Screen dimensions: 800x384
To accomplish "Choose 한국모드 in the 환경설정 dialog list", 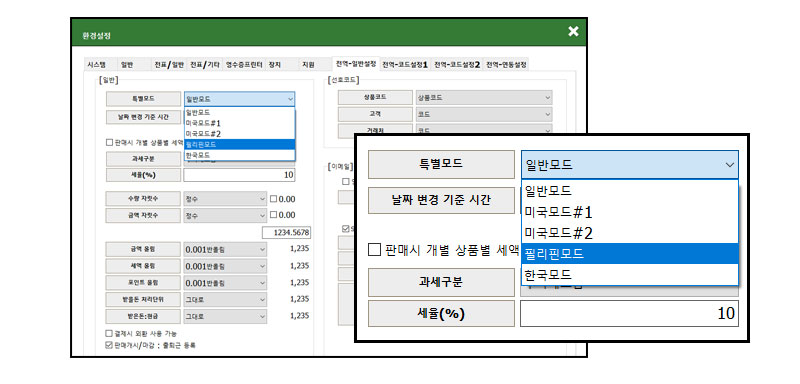I will click(239, 155).
